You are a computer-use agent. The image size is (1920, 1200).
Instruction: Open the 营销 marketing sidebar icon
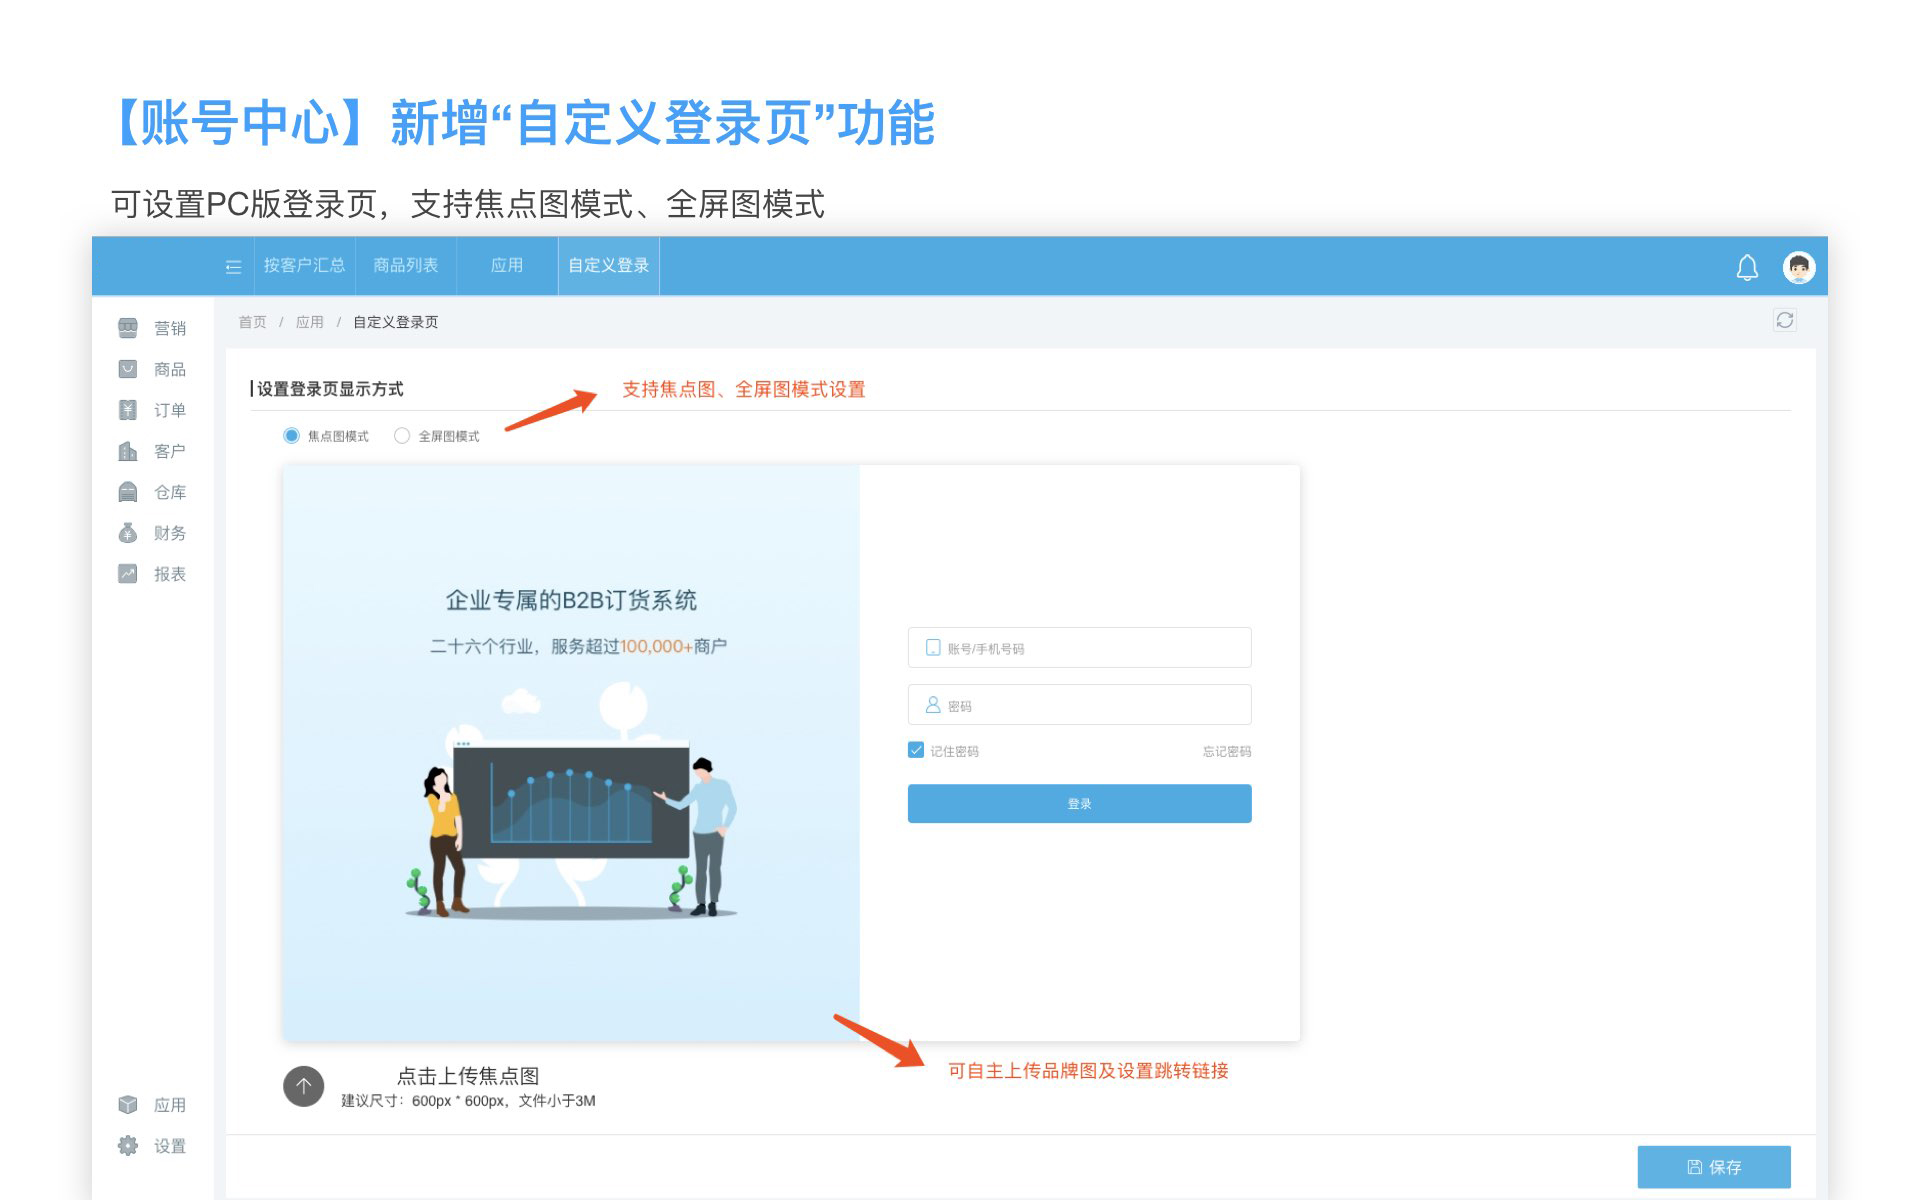tap(128, 328)
